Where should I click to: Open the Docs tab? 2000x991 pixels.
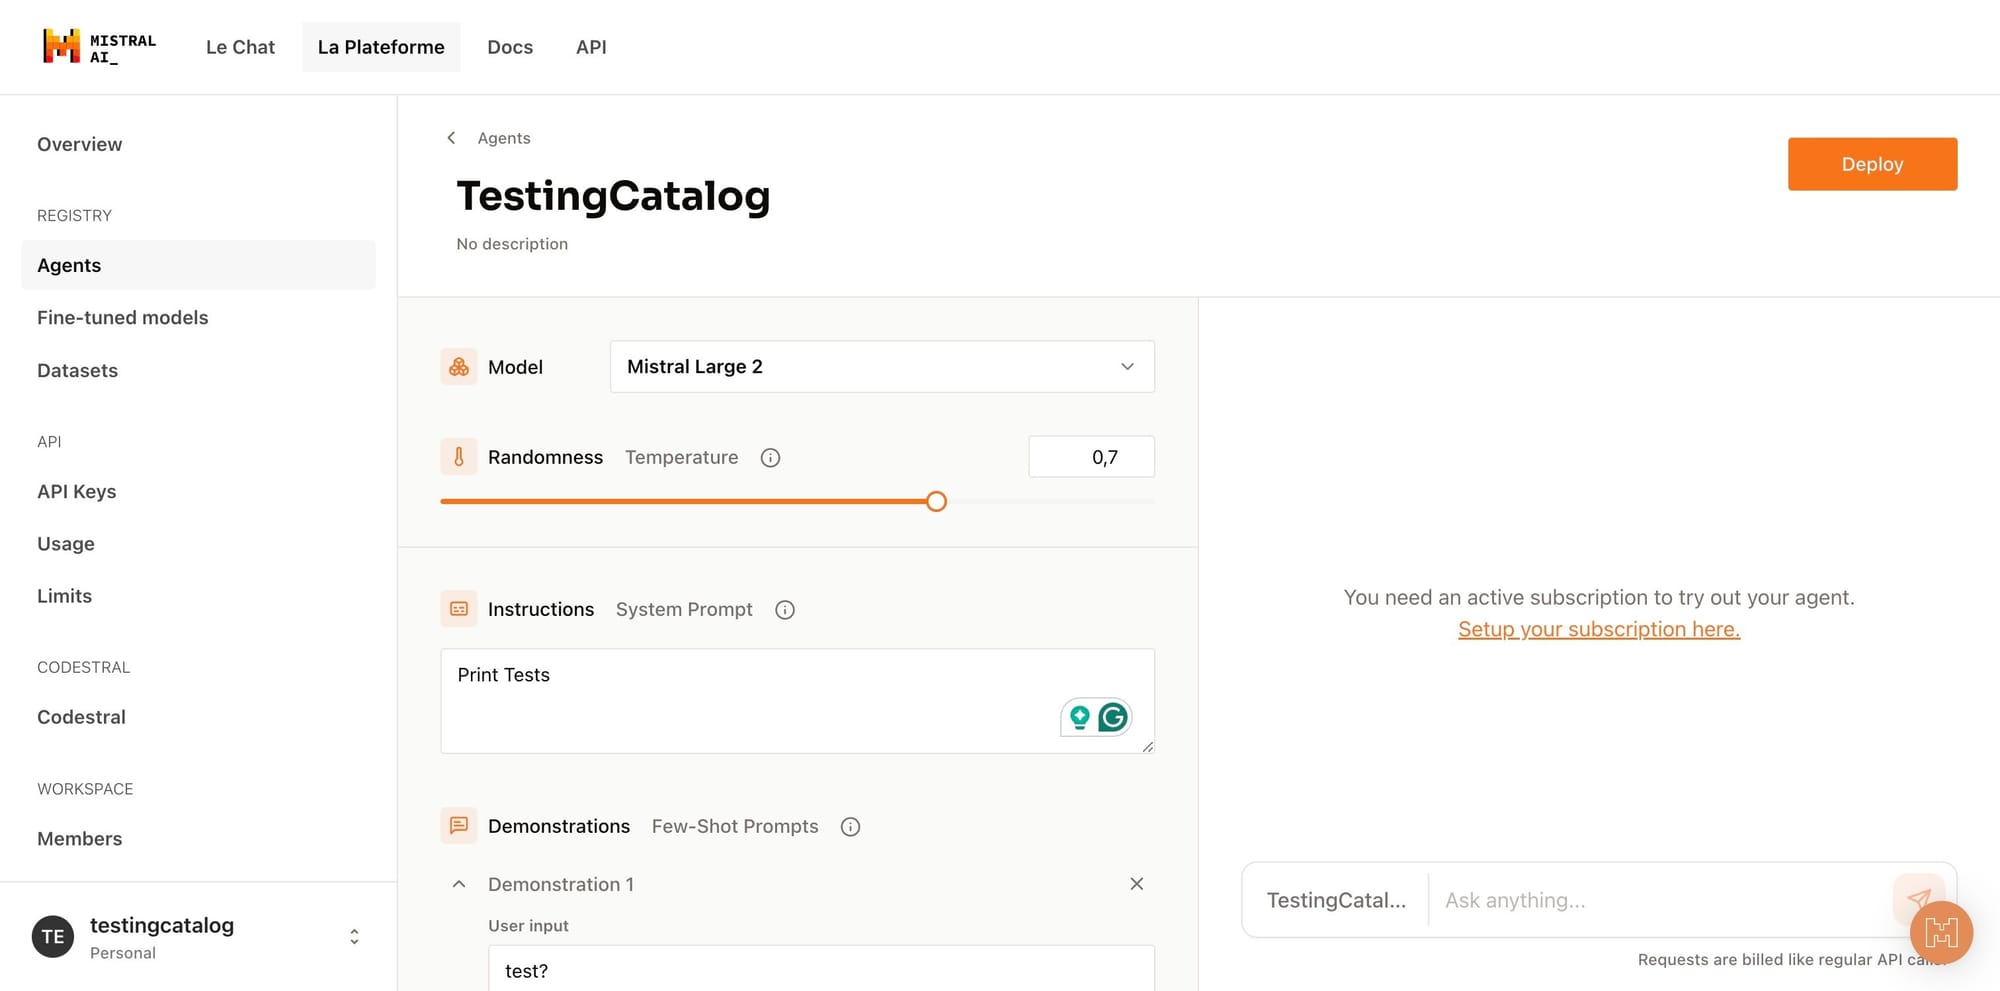click(x=510, y=47)
